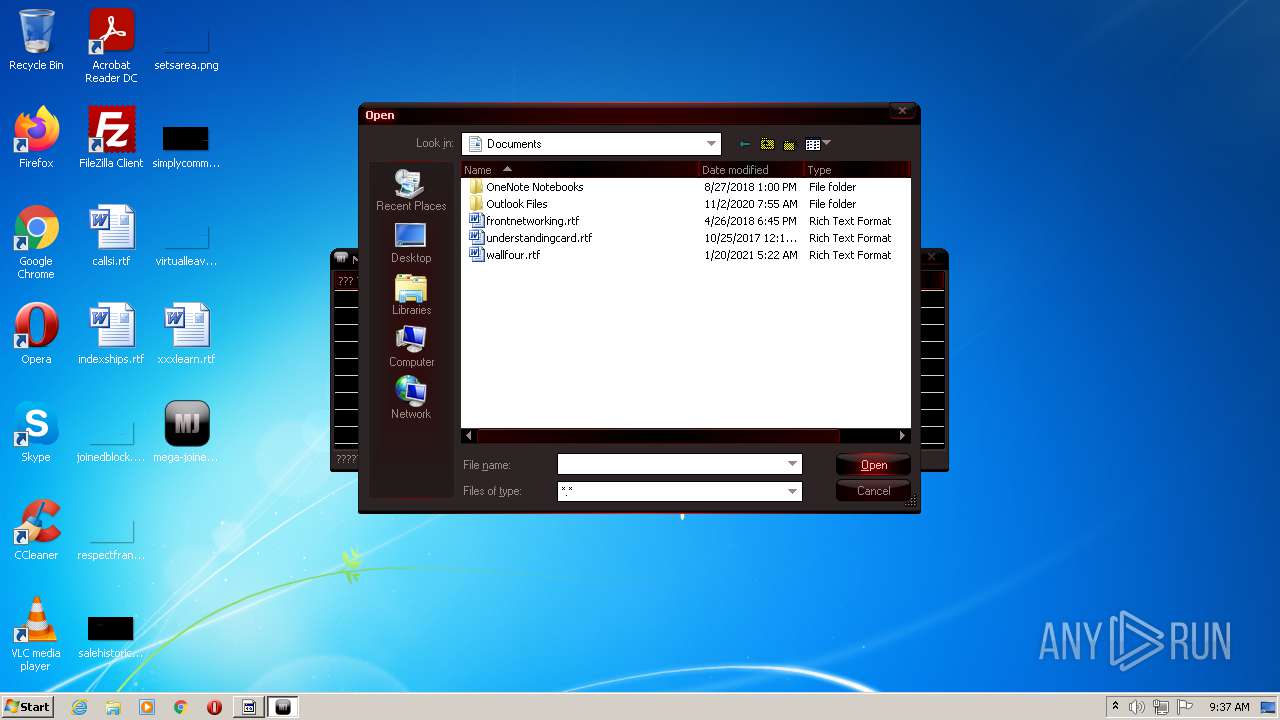This screenshot has width=1280, height=720.
Task: Open Internet Explorer from the taskbar
Action: click(79, 707)
